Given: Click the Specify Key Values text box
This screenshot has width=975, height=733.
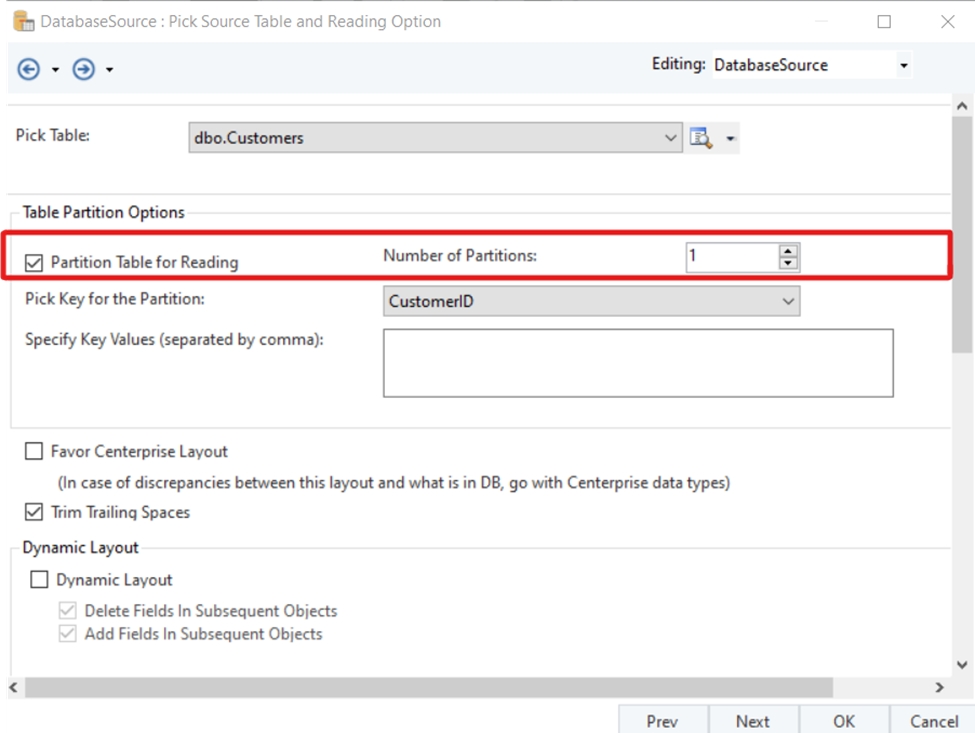Looking at the screenshot, I should tap(637, 363).
